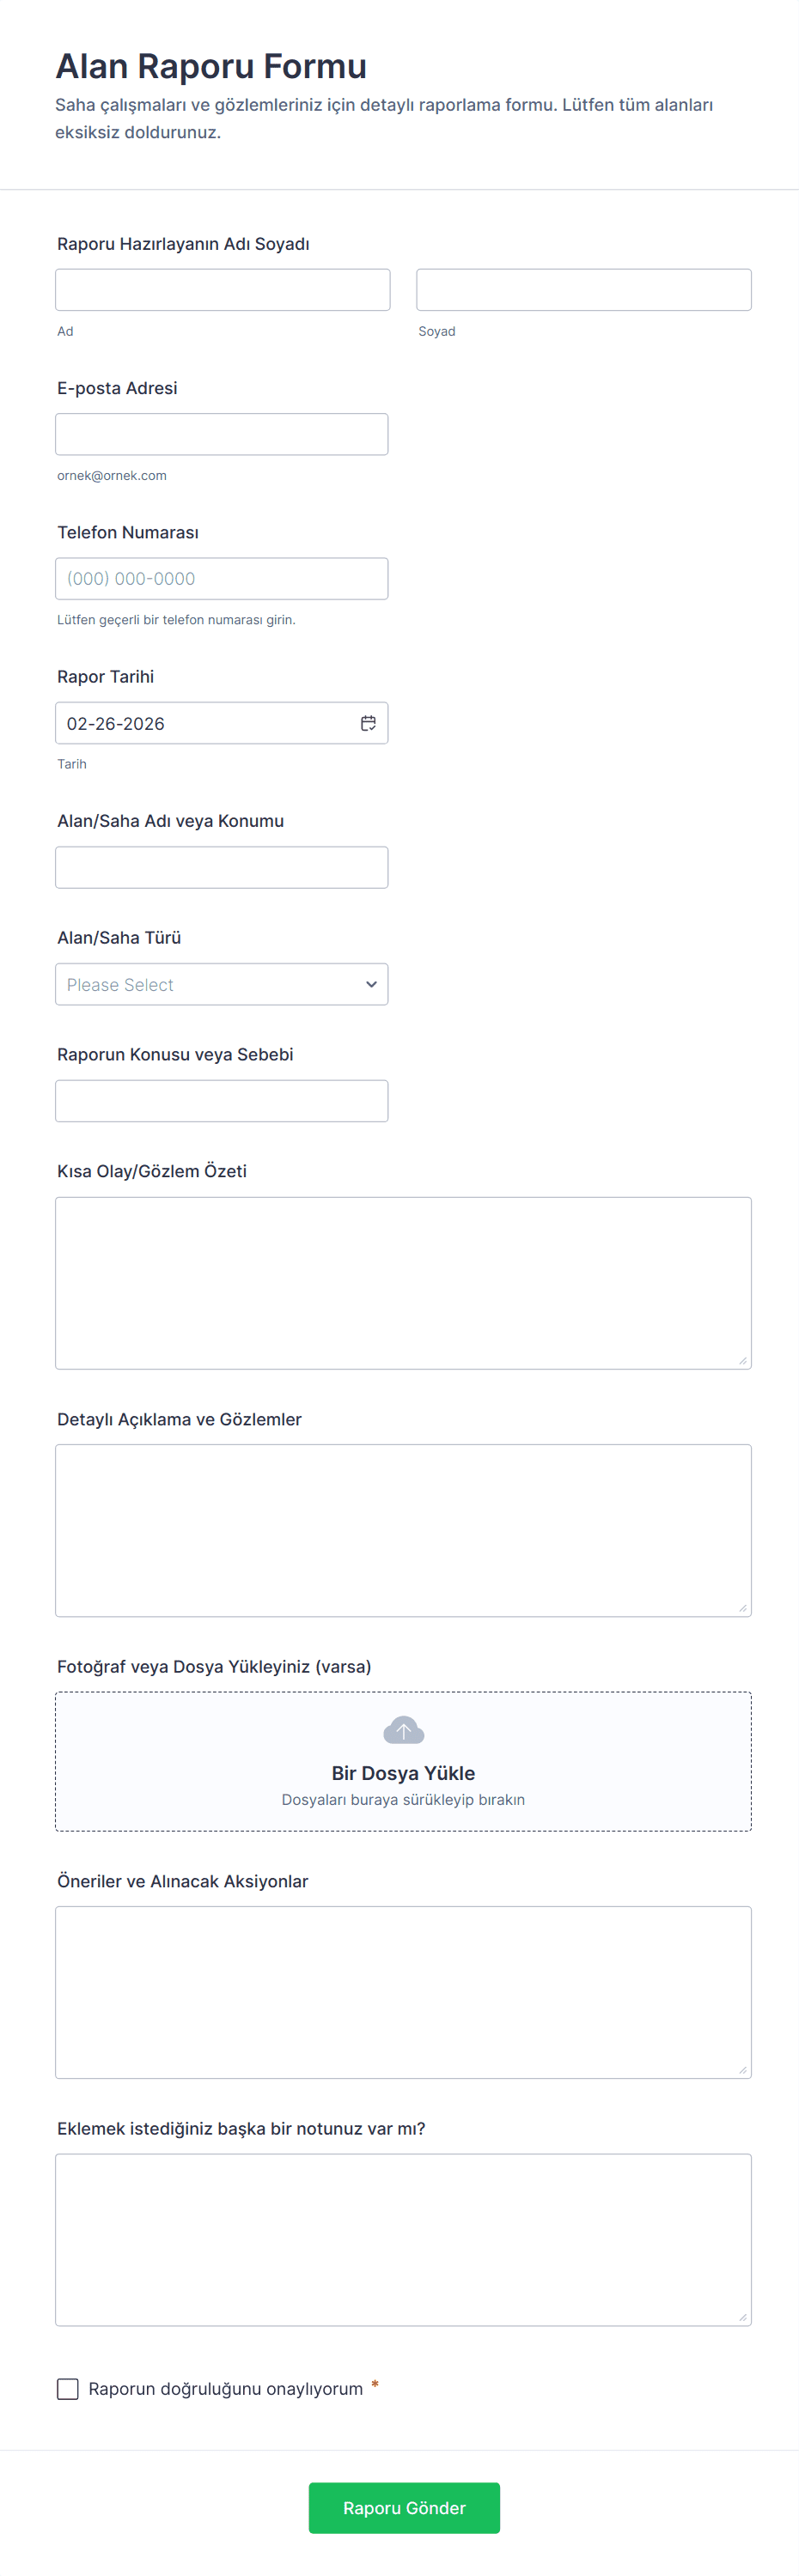Expand the Alan/Saha Türü dropdown
799x2576 pixels.
coord(221,984)
